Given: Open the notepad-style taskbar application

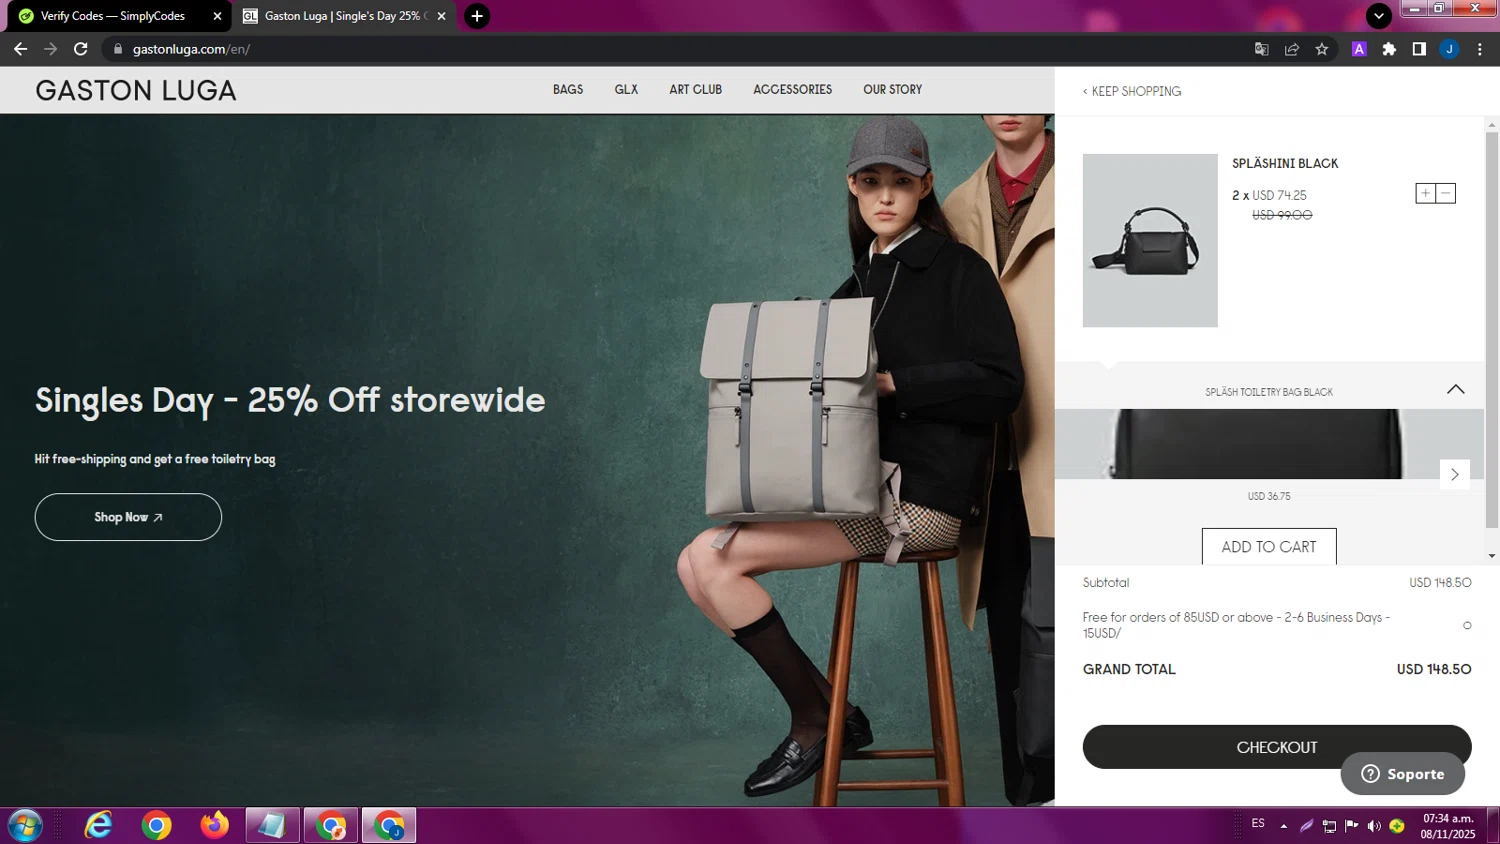Looking at the screenshot, I should point(272,825).
